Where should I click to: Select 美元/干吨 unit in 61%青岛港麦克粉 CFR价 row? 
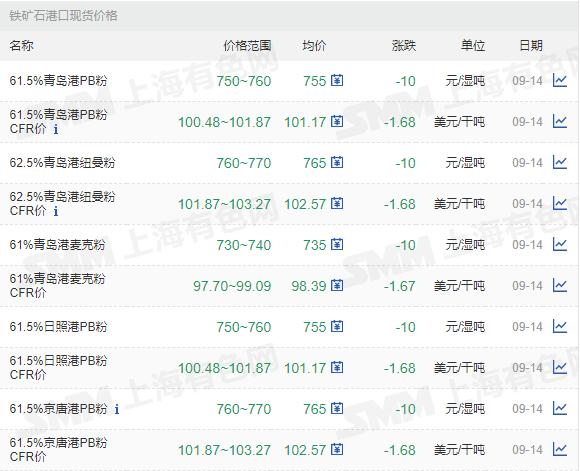[x=459, y=286]
